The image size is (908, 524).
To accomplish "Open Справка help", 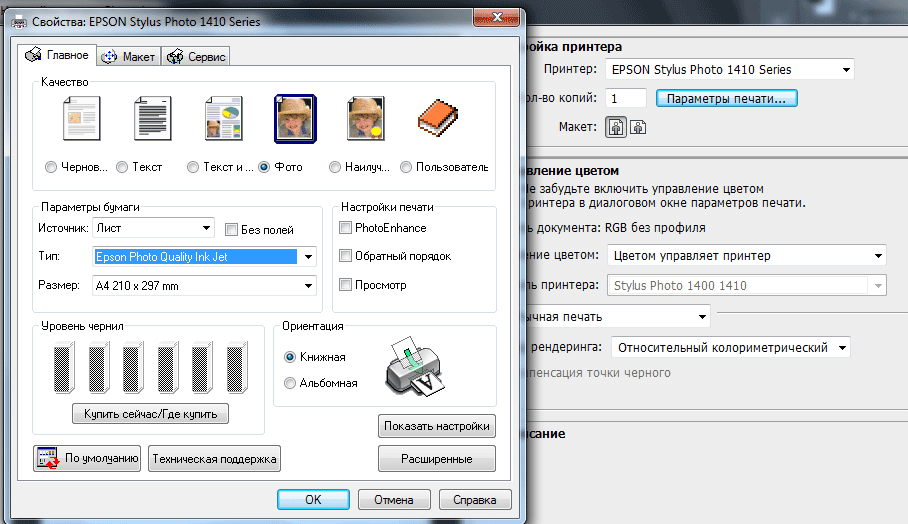I will click(475, 500).
